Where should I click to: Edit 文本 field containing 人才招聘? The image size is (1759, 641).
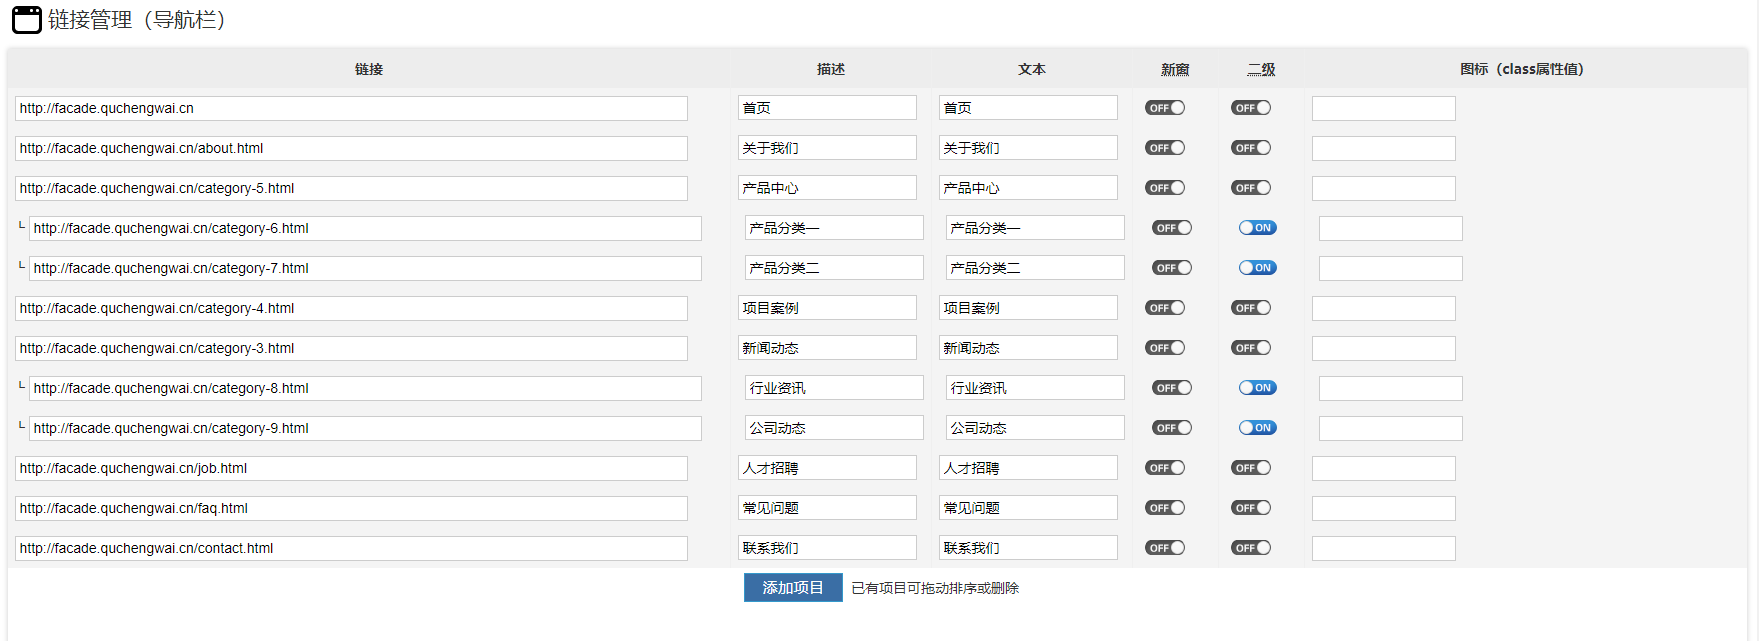[1028, 468]
